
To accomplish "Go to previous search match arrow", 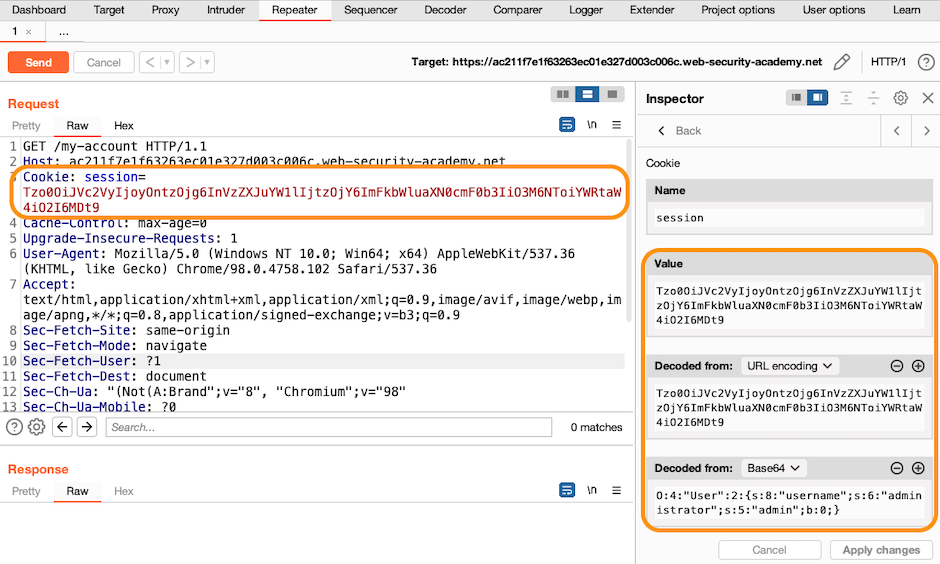I will [62, 427].
